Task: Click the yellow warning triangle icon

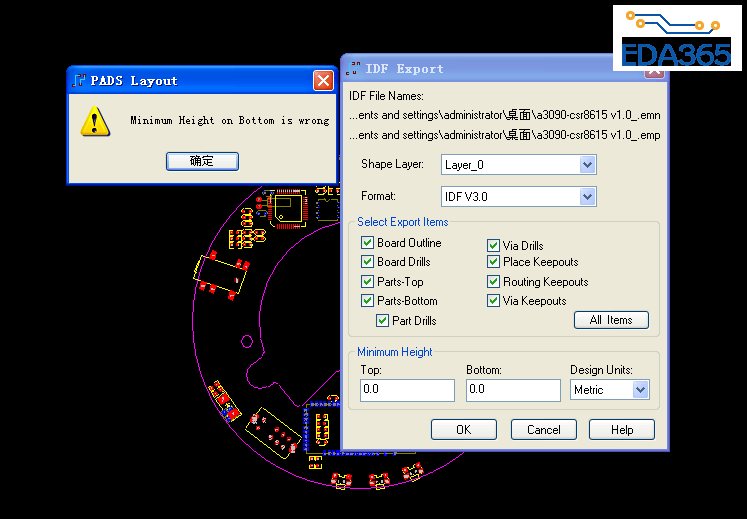Action: pyautogui.click(x=95, y=121)
